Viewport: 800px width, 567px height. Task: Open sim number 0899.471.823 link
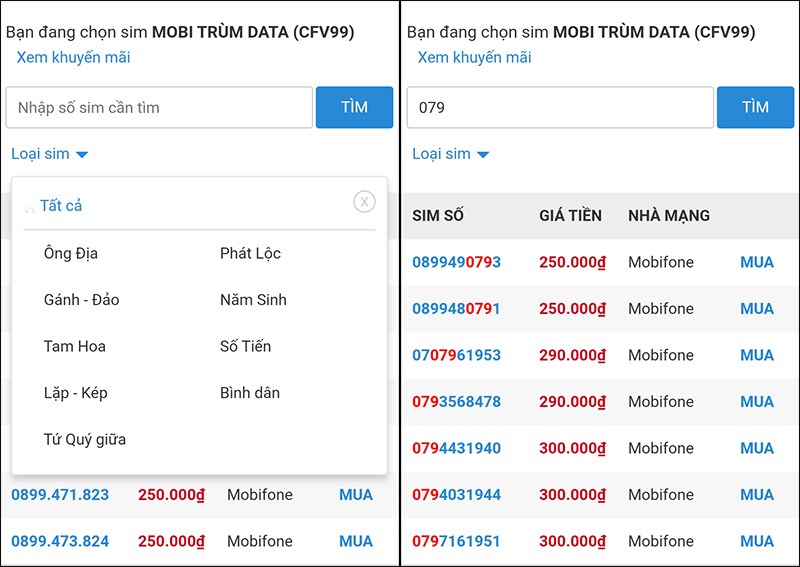pyautogui.click(x=60, y=494)
